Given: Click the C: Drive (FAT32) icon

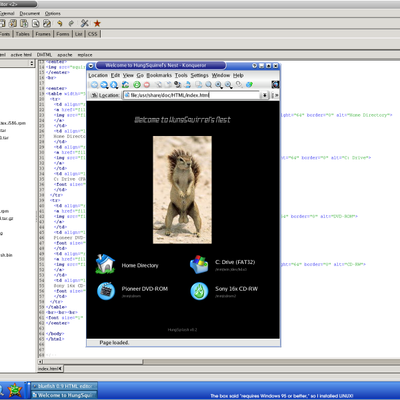Looking at the screenshot, I should (x=199, y=264).
